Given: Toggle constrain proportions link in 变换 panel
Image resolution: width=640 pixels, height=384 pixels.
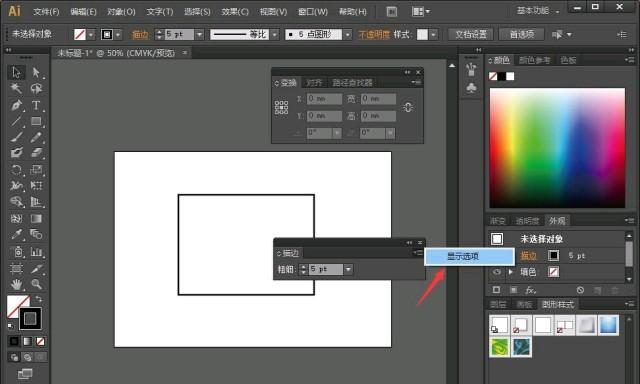Looking at the screenshot, I should pyautogui.click(x=408, y=107).
